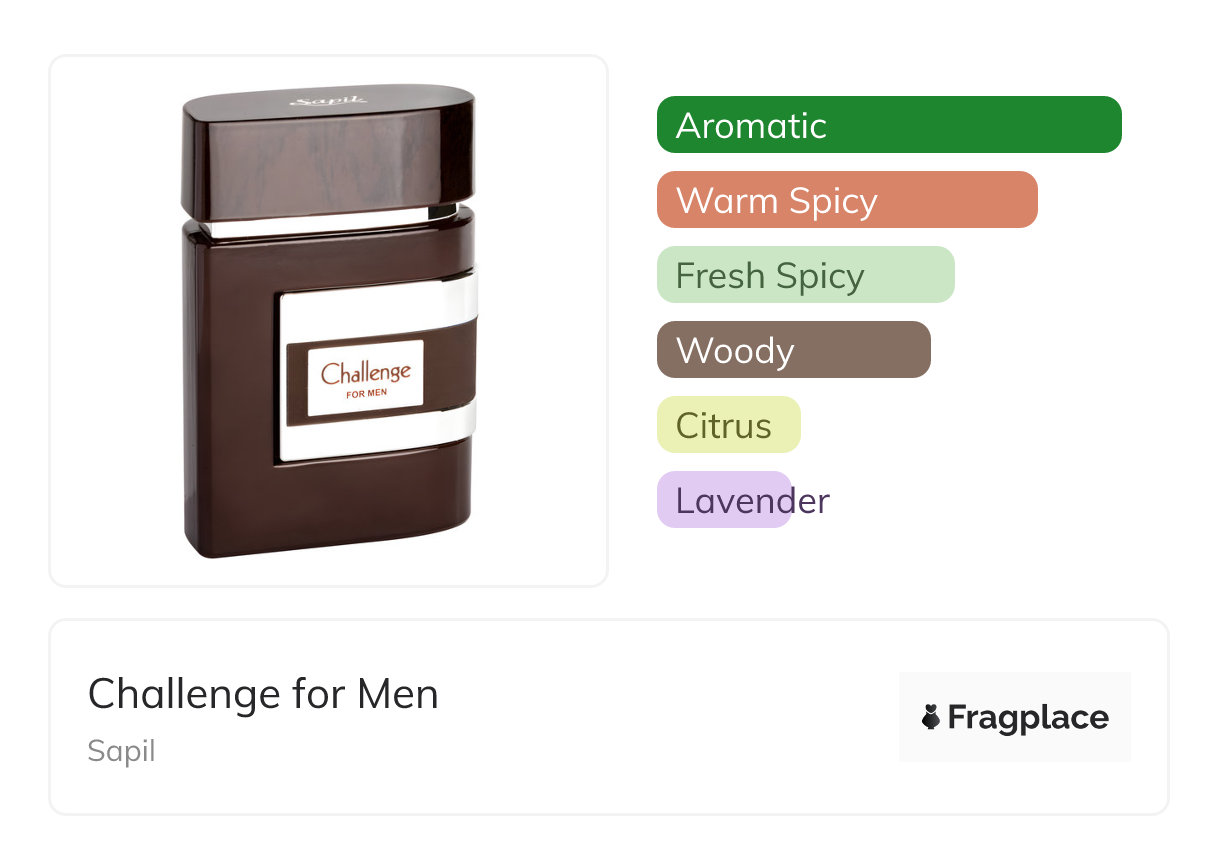The height and width of the screenshot is (864, 1218).
Task: Open the Challenge perfume bottle image
Action: pos(329,321)
